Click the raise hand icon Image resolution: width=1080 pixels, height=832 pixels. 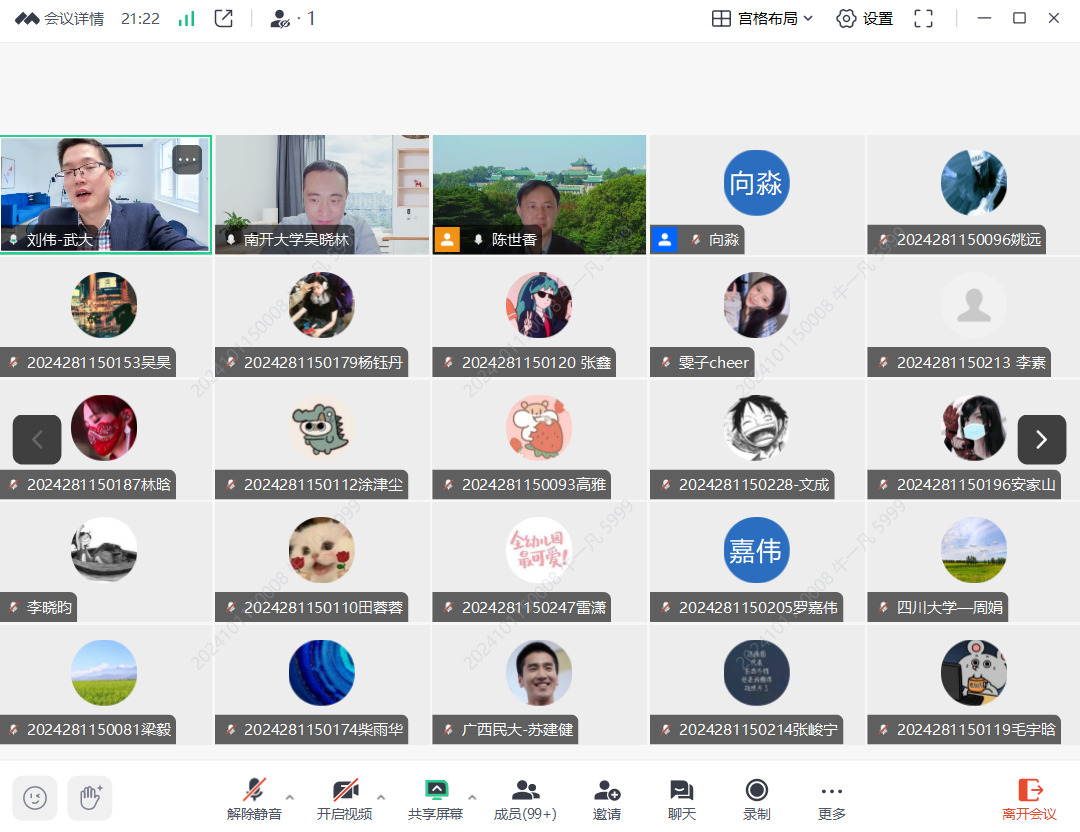(90, 798)
